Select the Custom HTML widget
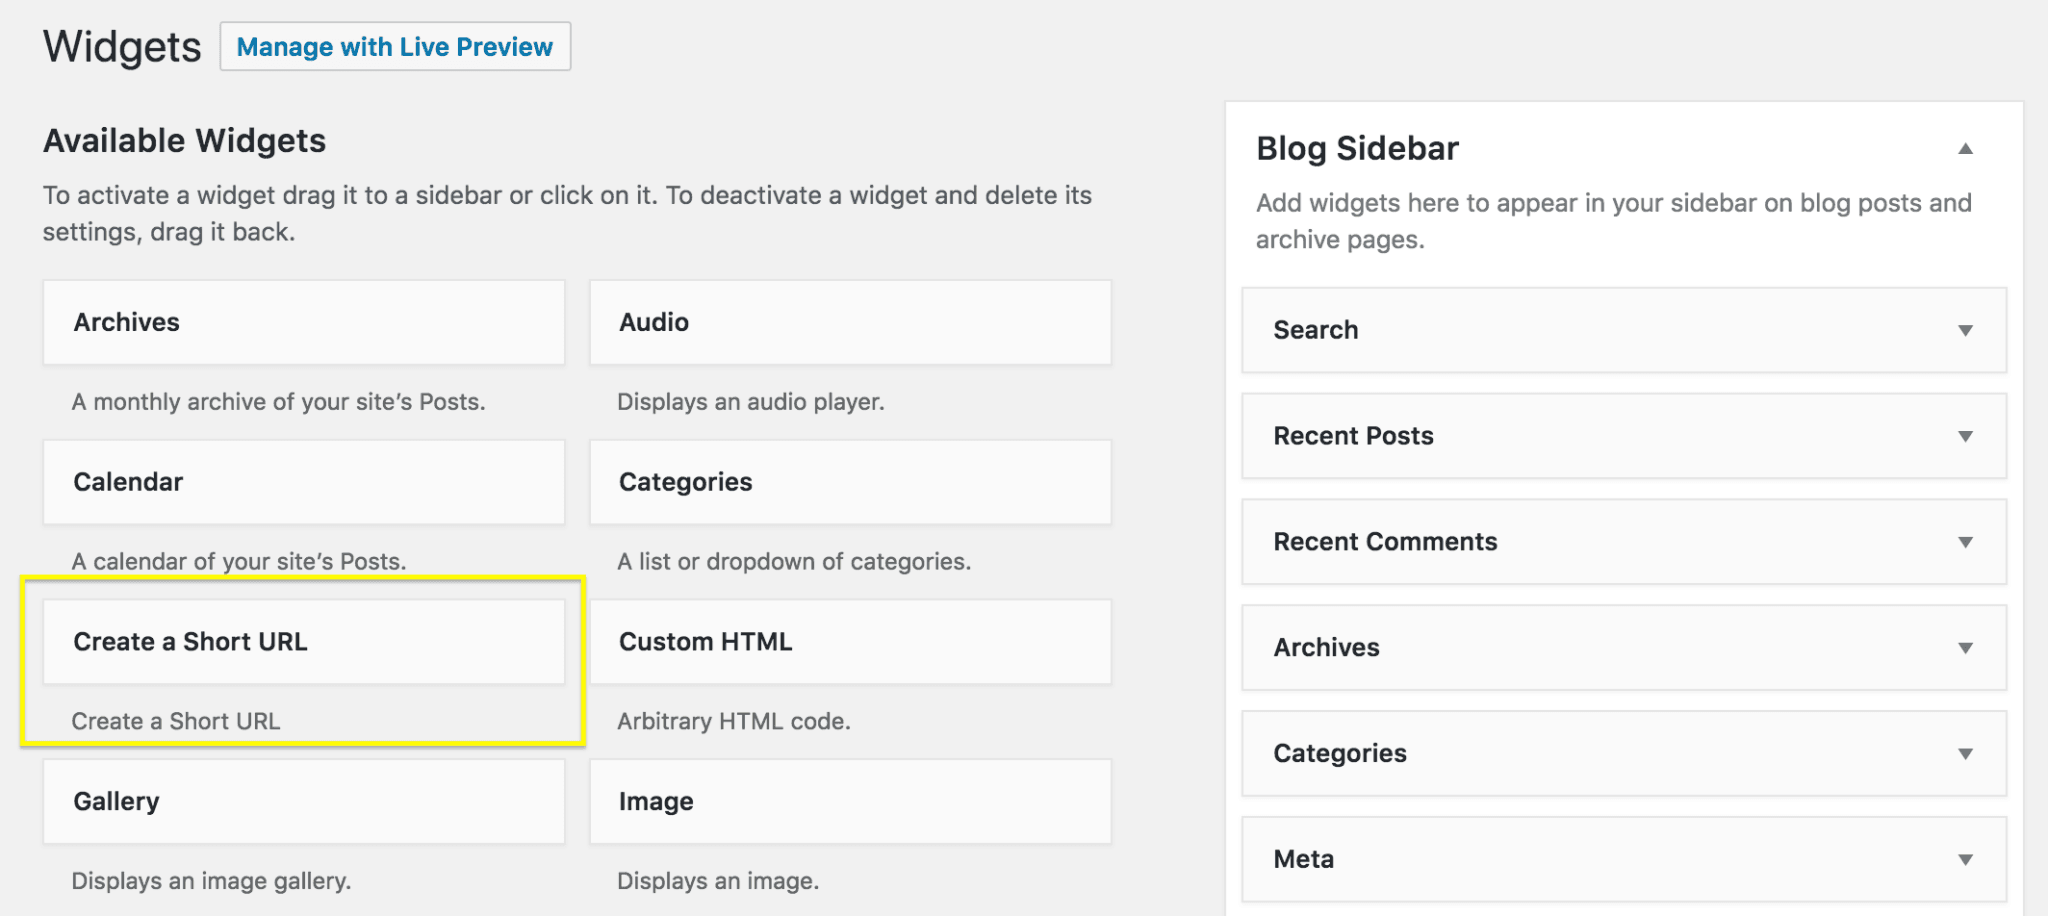 (x=850, y=641)
